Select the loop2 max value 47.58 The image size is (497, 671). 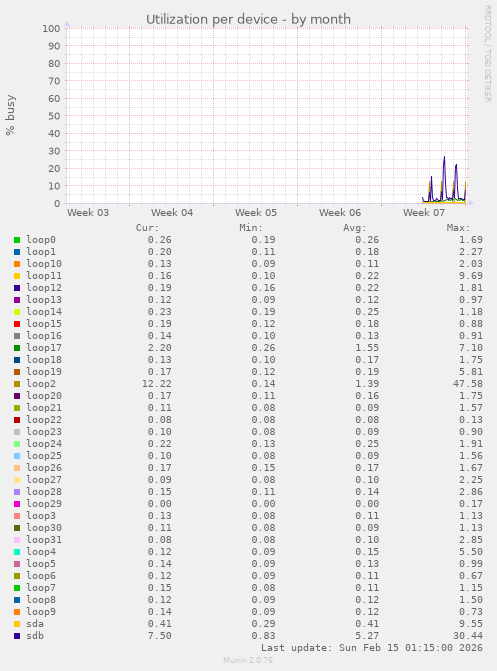[x=468, y=384]
